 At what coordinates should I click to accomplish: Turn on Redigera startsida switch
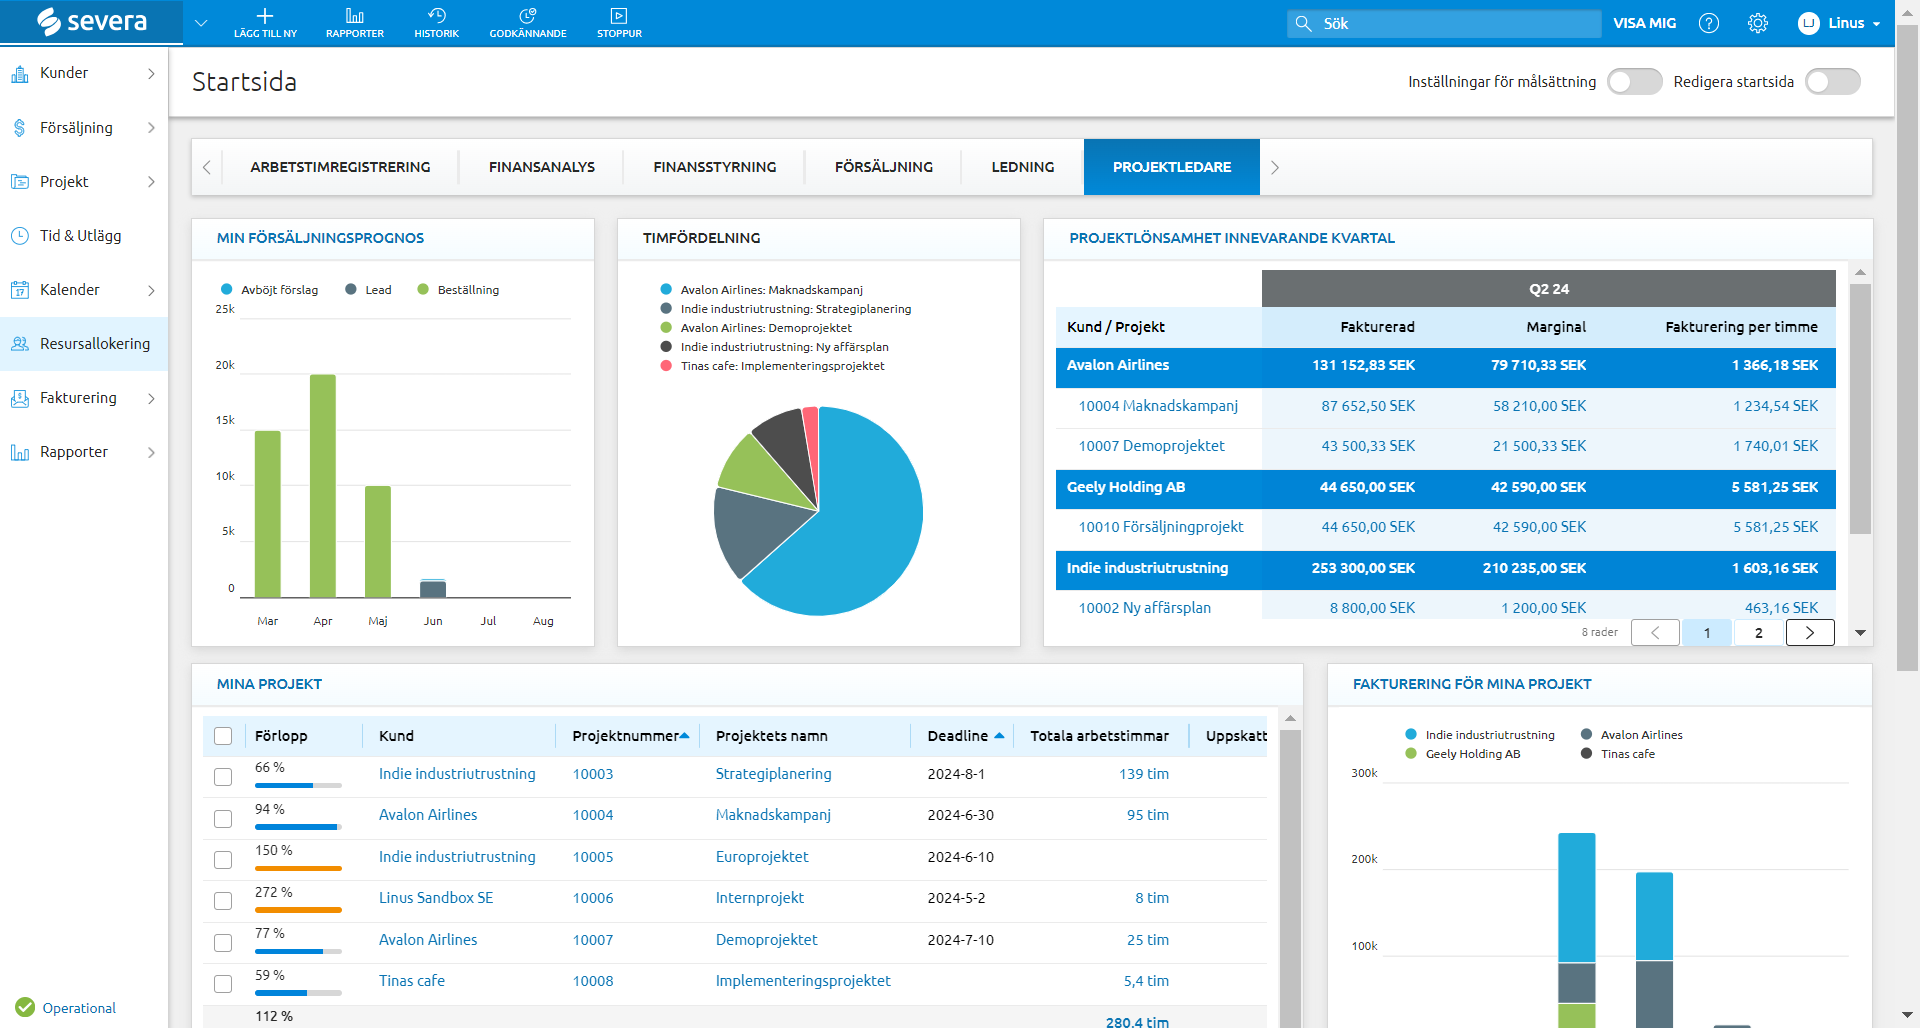(1832, 82)
